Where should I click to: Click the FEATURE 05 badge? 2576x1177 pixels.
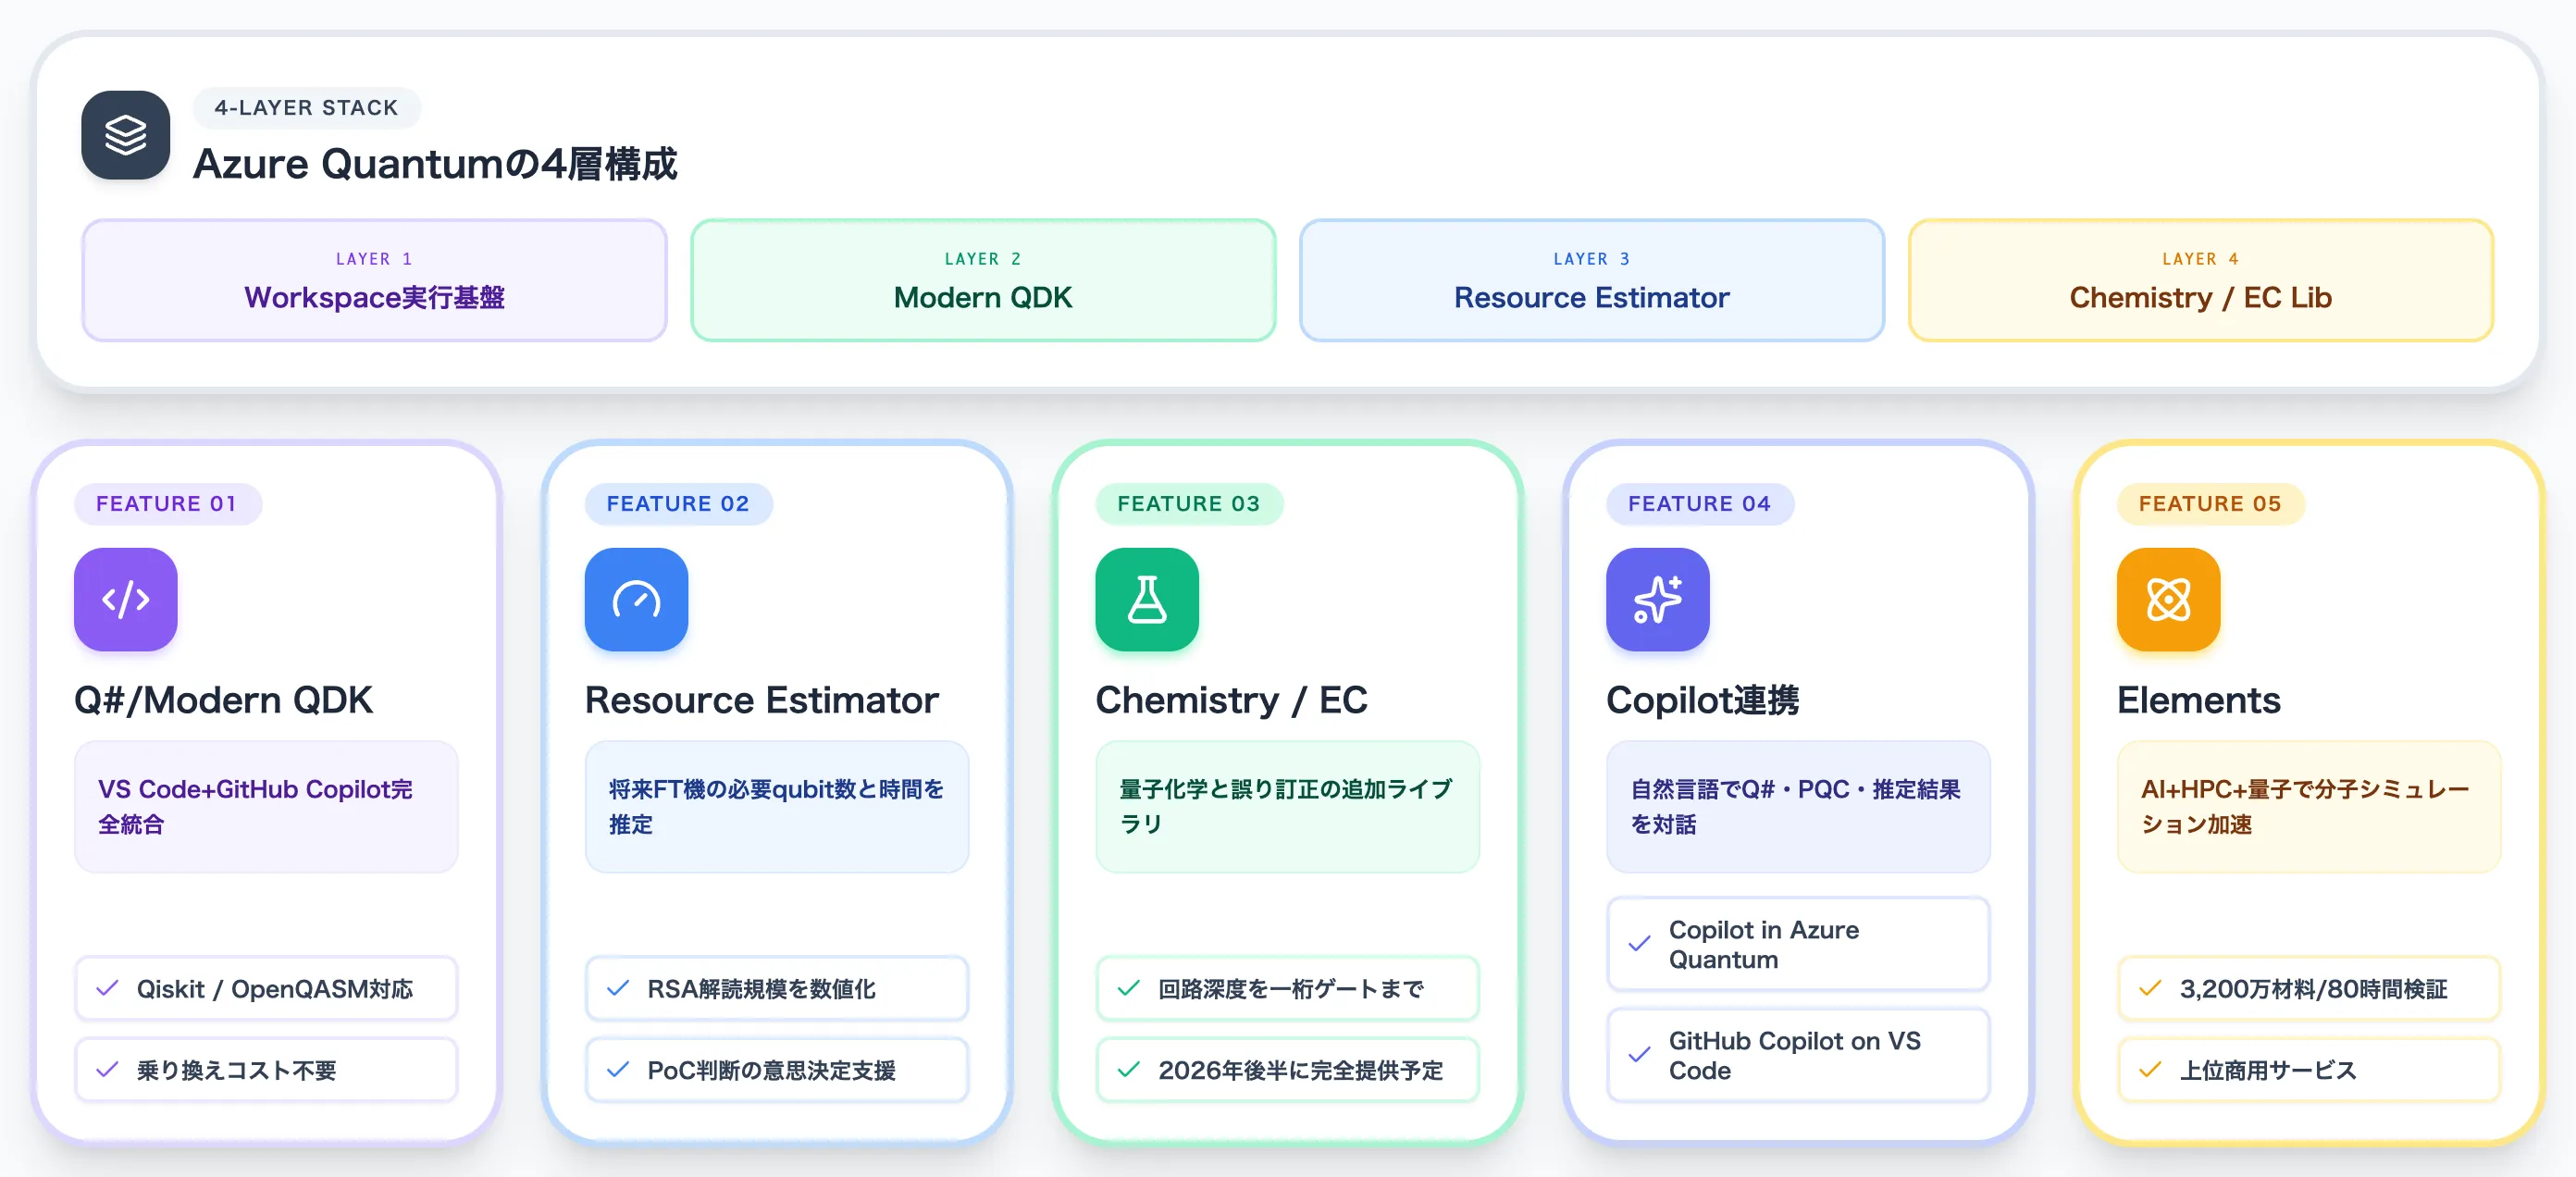pyautogui.click(x=2210, y=504)
